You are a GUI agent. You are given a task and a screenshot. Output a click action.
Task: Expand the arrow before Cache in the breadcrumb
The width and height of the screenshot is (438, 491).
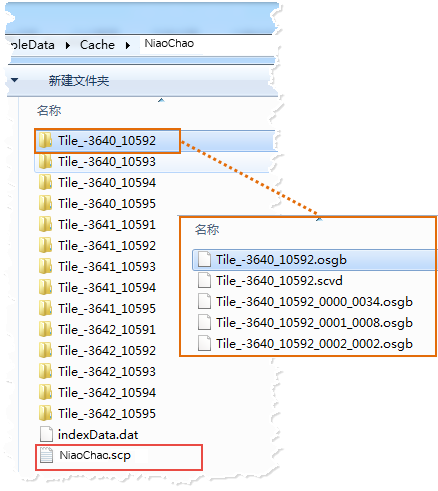click(68, 45)
